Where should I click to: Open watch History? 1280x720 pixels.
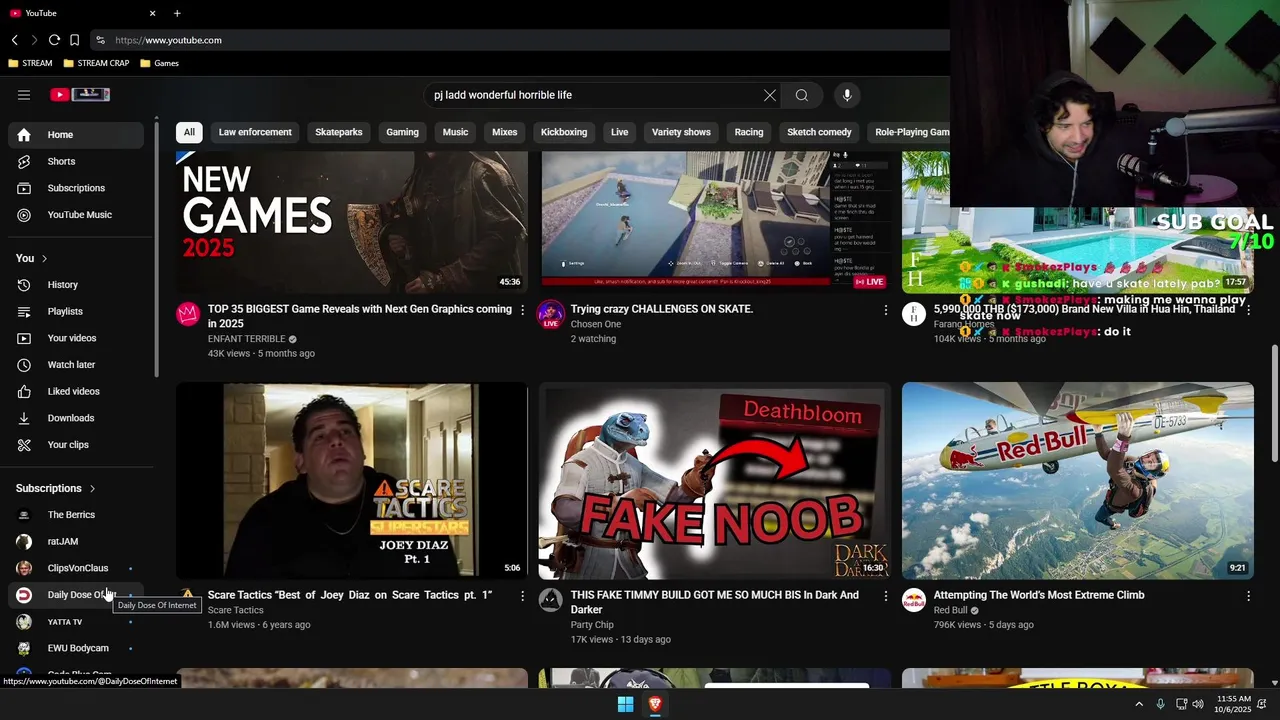(x=76, y=285)
